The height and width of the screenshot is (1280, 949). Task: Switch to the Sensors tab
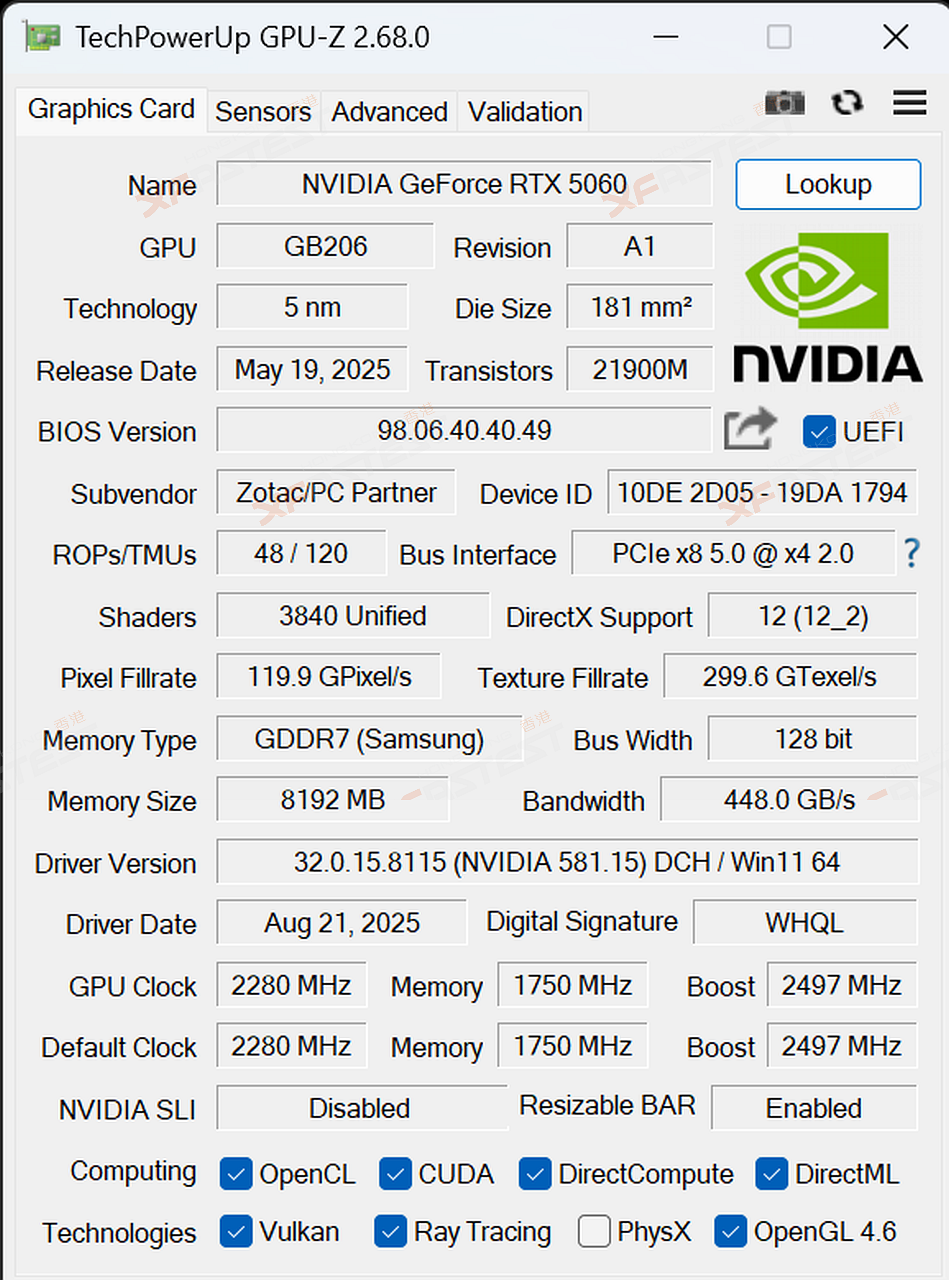[263, 112]
